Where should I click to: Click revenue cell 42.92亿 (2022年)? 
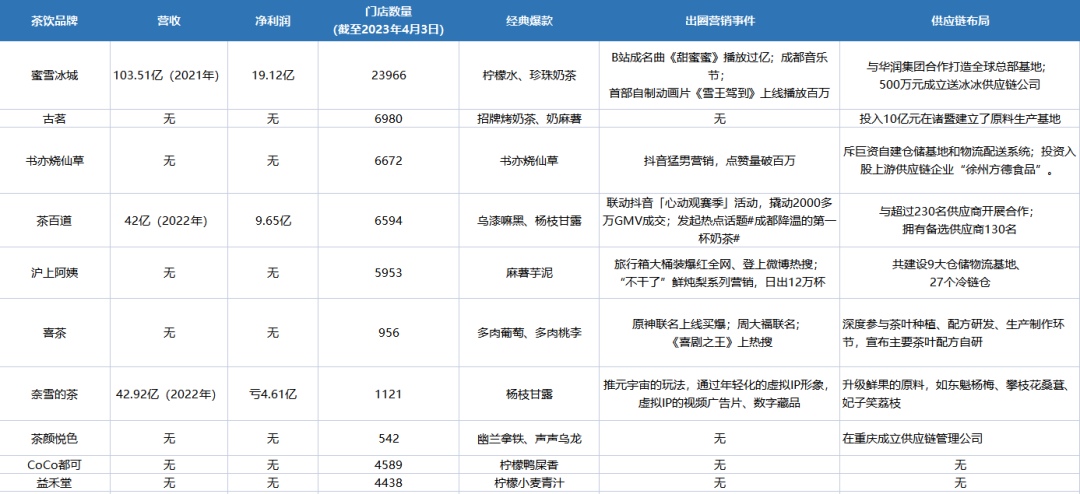pos(169,394)
